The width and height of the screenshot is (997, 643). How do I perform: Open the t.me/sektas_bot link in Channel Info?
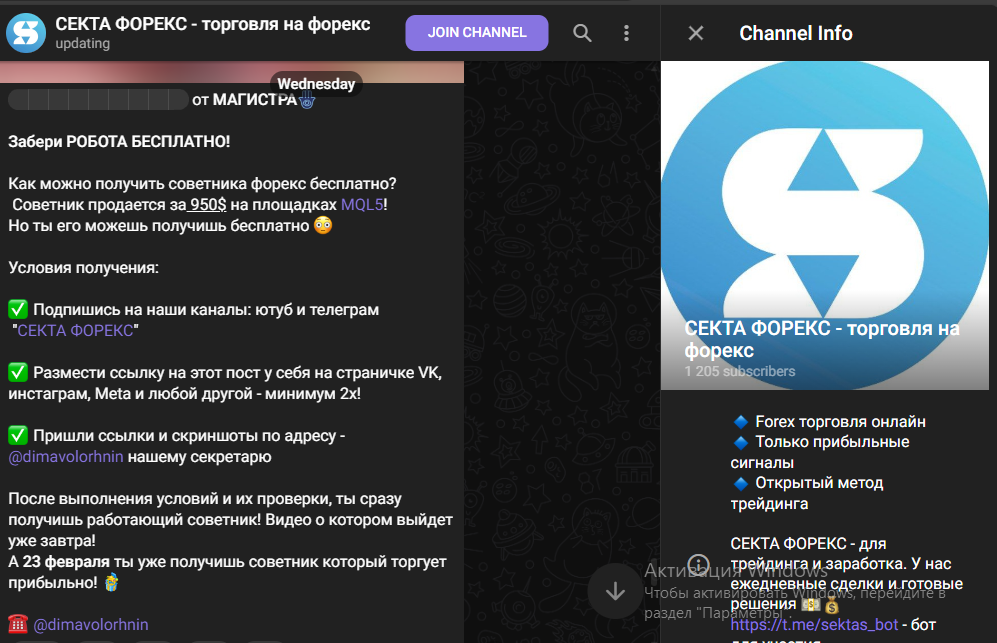[814, 625]
